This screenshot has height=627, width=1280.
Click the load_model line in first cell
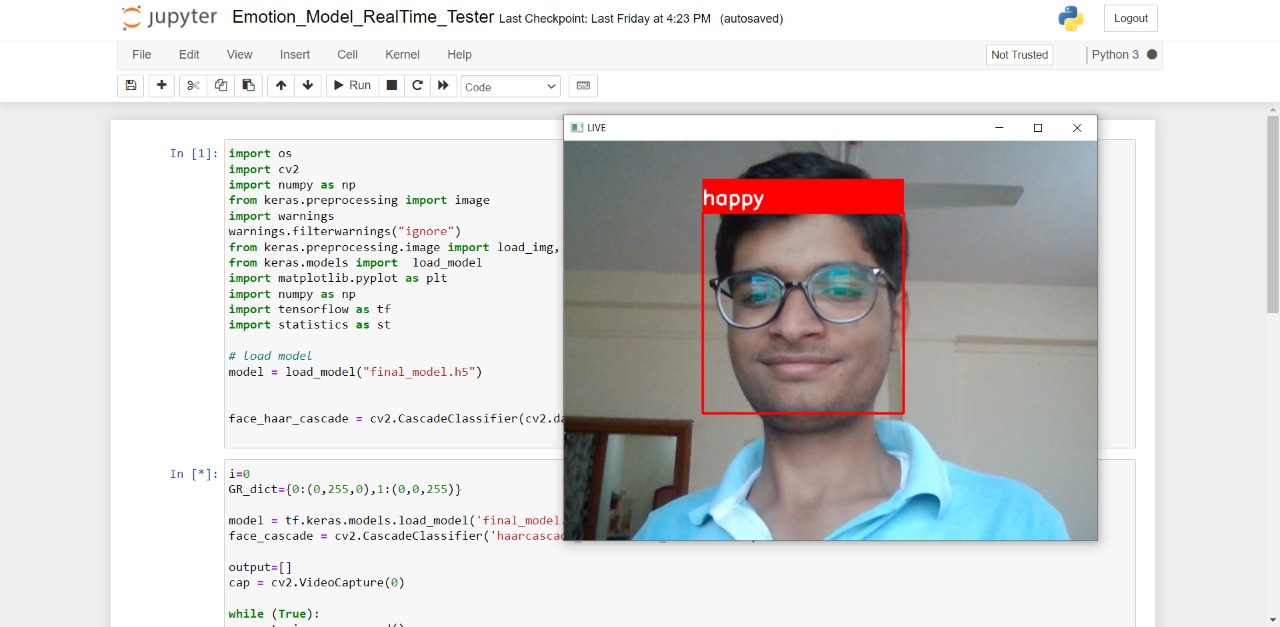coord(355,372)
